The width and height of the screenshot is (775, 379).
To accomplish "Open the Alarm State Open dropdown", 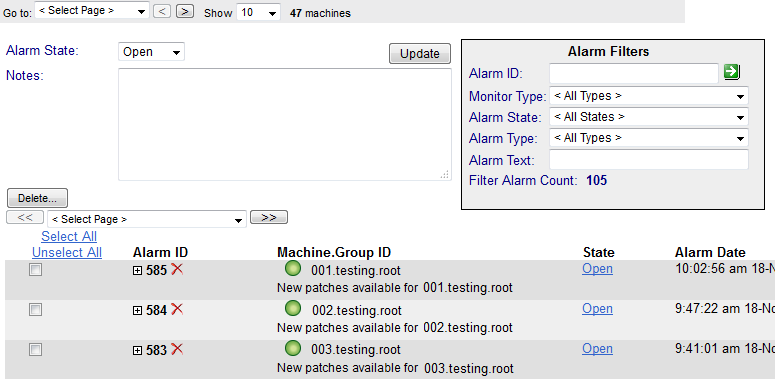I will pyautogui.click(x=151, y=52).
